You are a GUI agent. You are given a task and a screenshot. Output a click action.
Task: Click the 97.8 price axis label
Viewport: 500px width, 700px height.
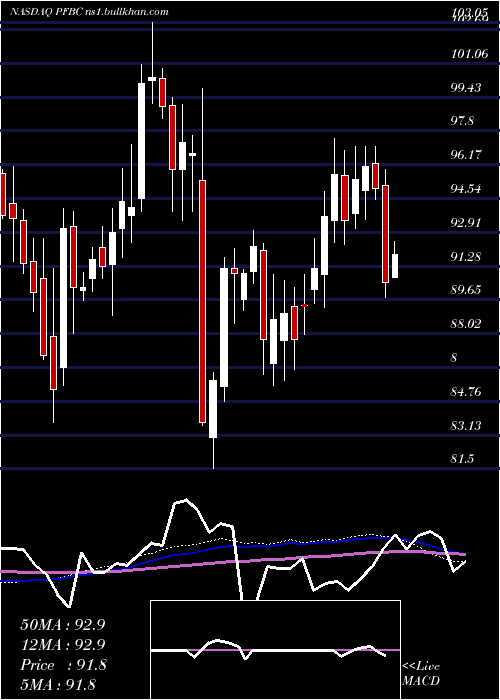[462, 121]
